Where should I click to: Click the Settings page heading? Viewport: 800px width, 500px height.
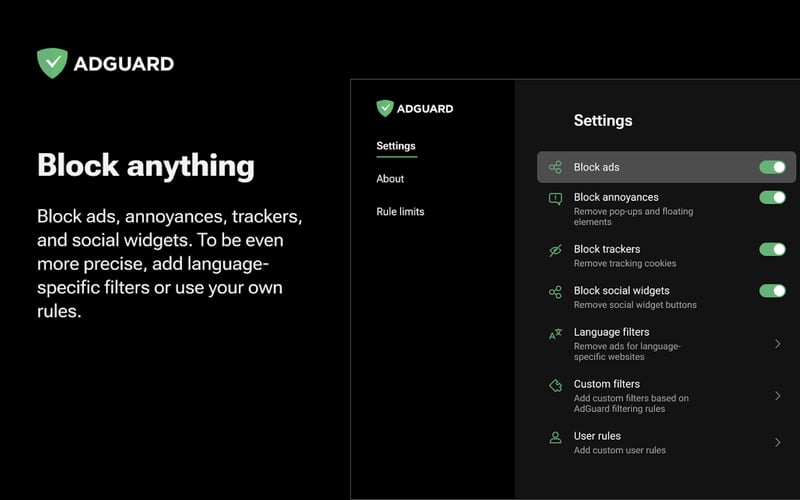point(603,120)
